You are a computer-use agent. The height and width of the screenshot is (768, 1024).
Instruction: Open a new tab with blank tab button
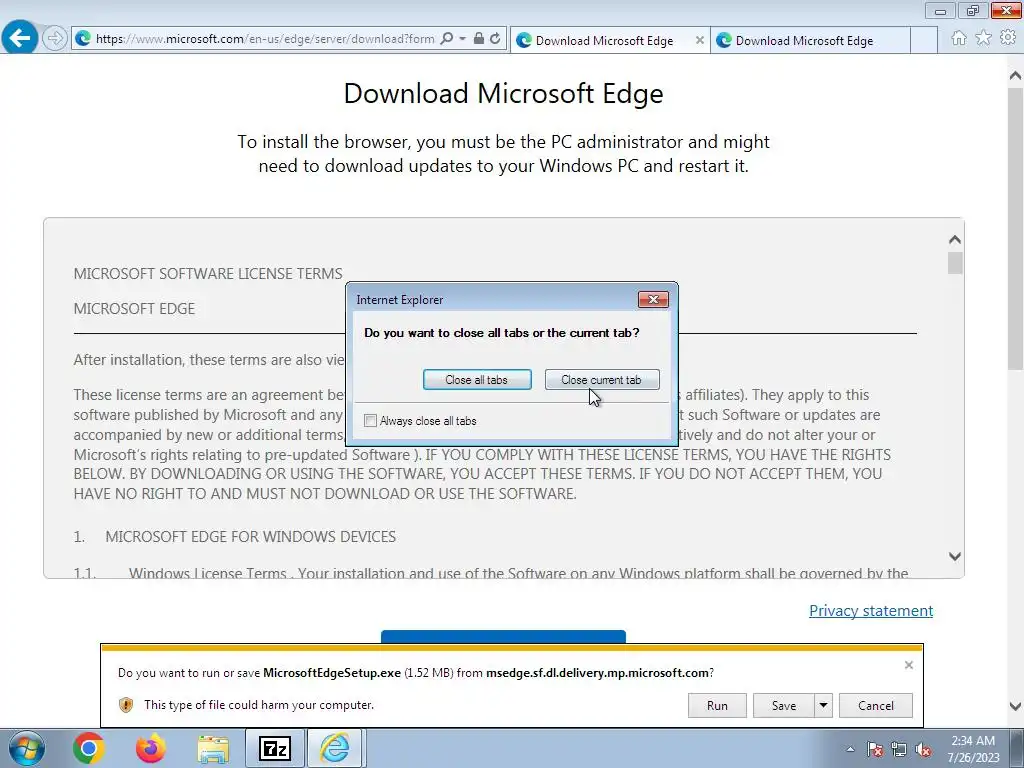coord(923,40)
